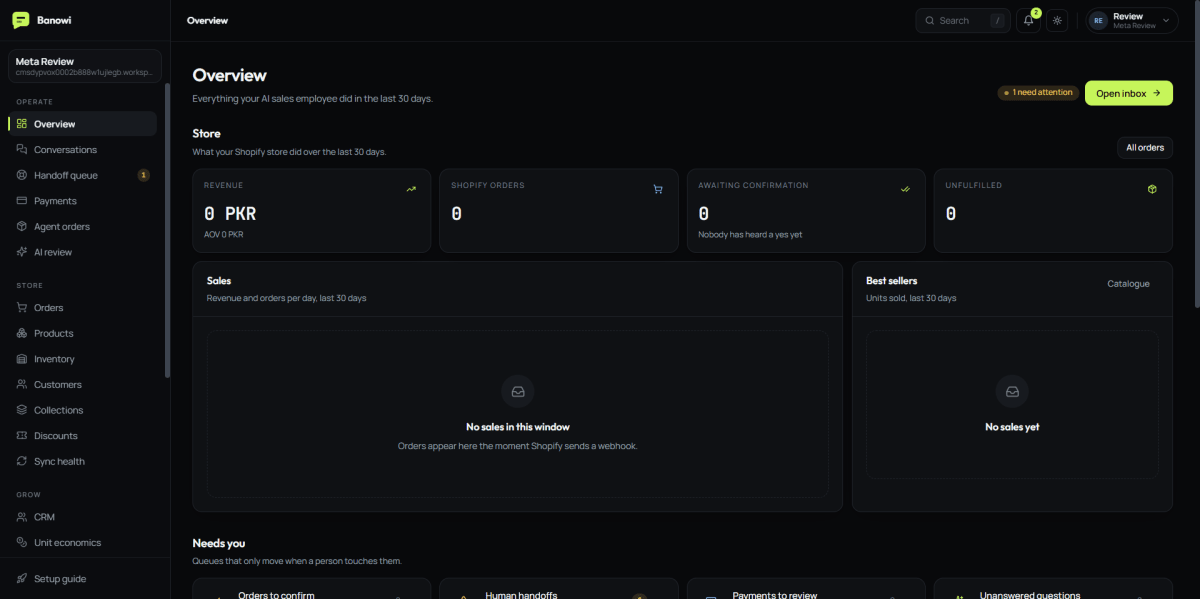This screenshot has height=599, width=1200.
Task: Click the Open inbox button
Action: pyautogui.click(x=1128, y=93)
